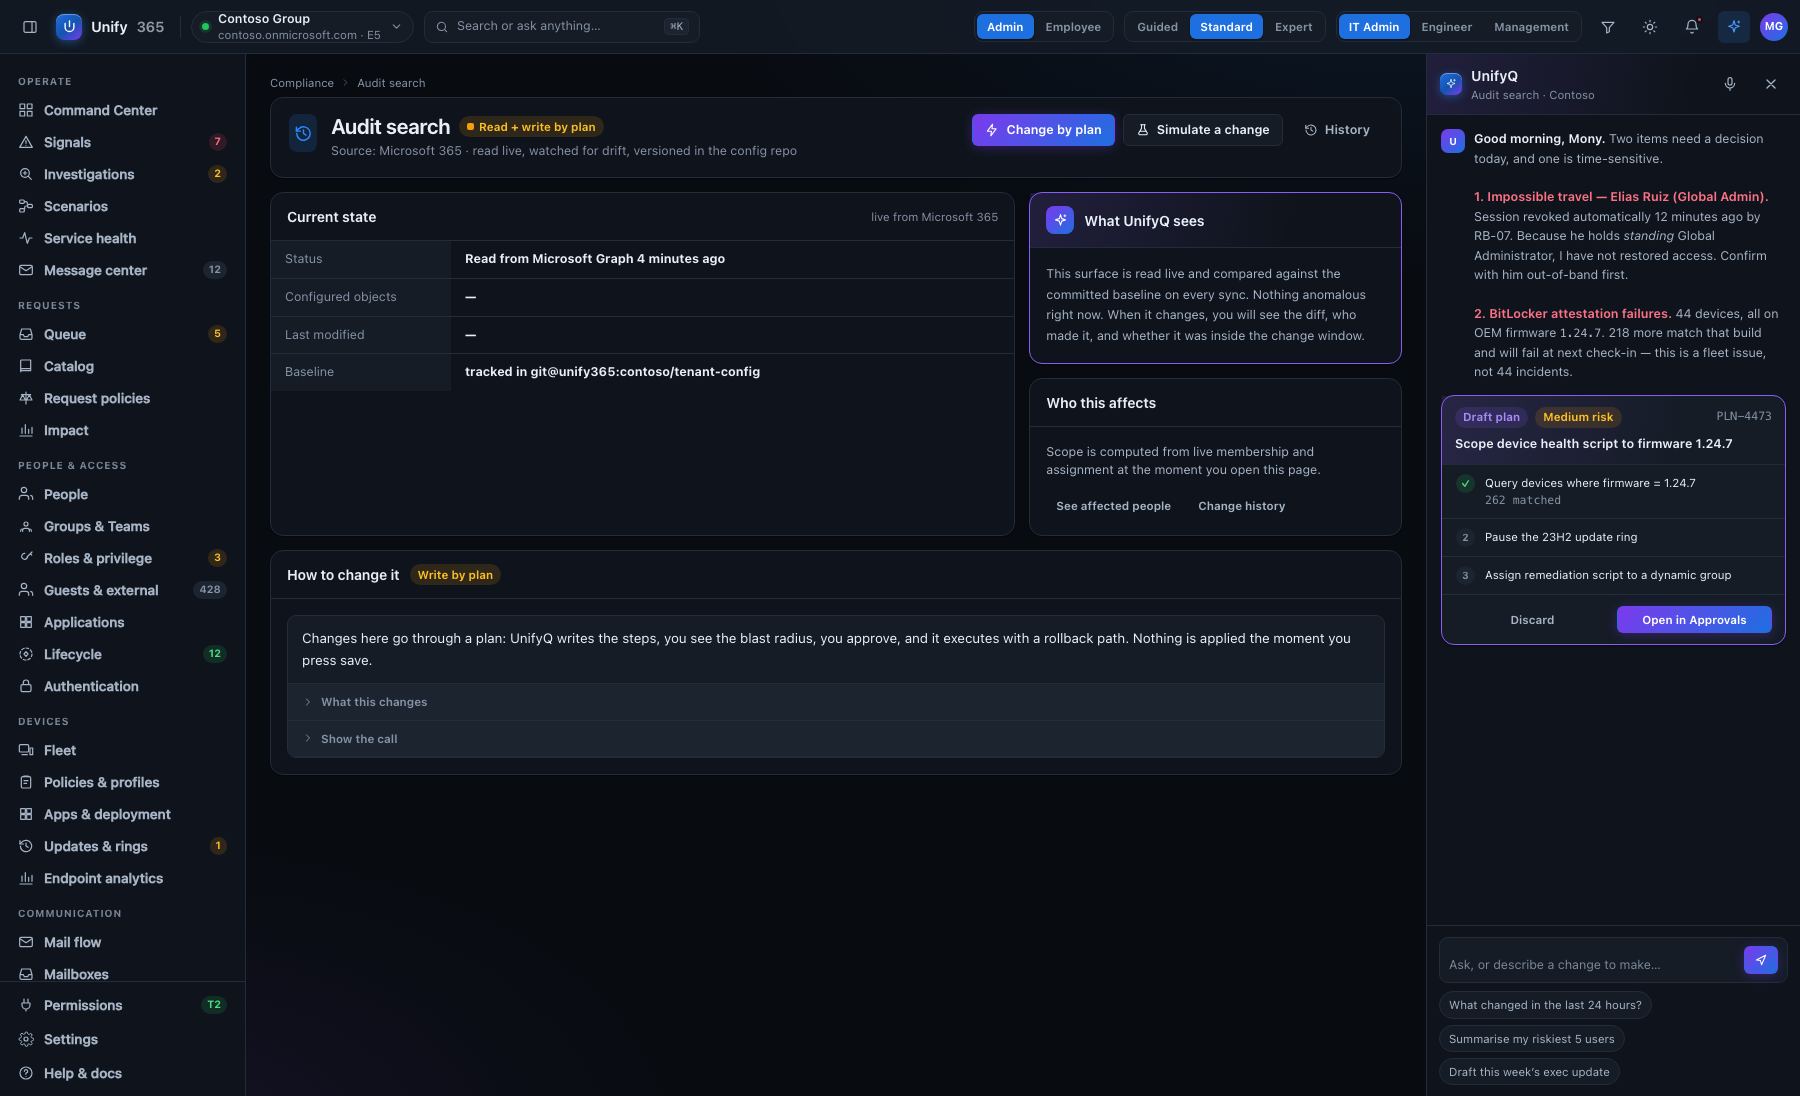Toggle the sidebar collapse icon
The width and height of the screenshot is (1800, 1096).
coord(30,27)
